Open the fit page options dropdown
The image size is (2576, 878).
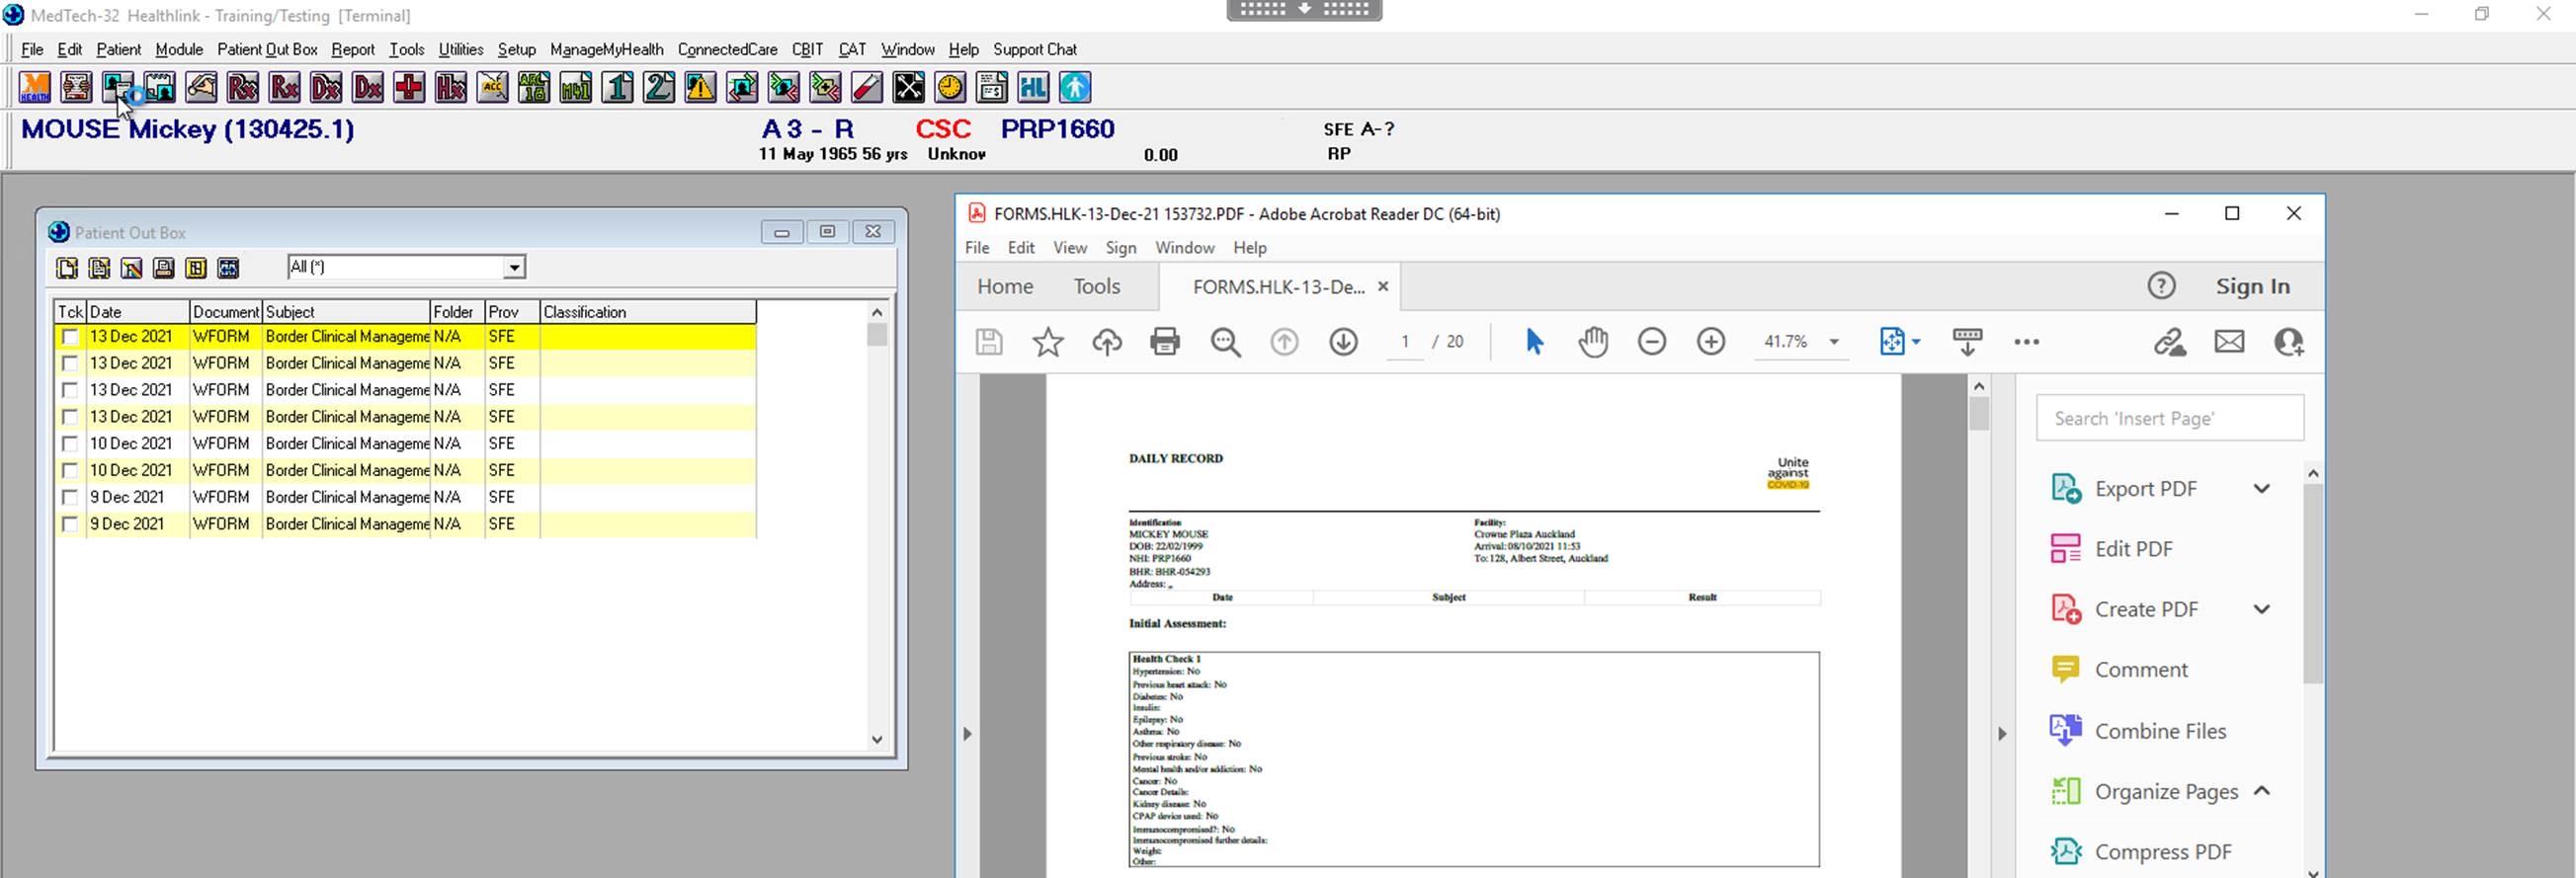tap(1916, 342)
